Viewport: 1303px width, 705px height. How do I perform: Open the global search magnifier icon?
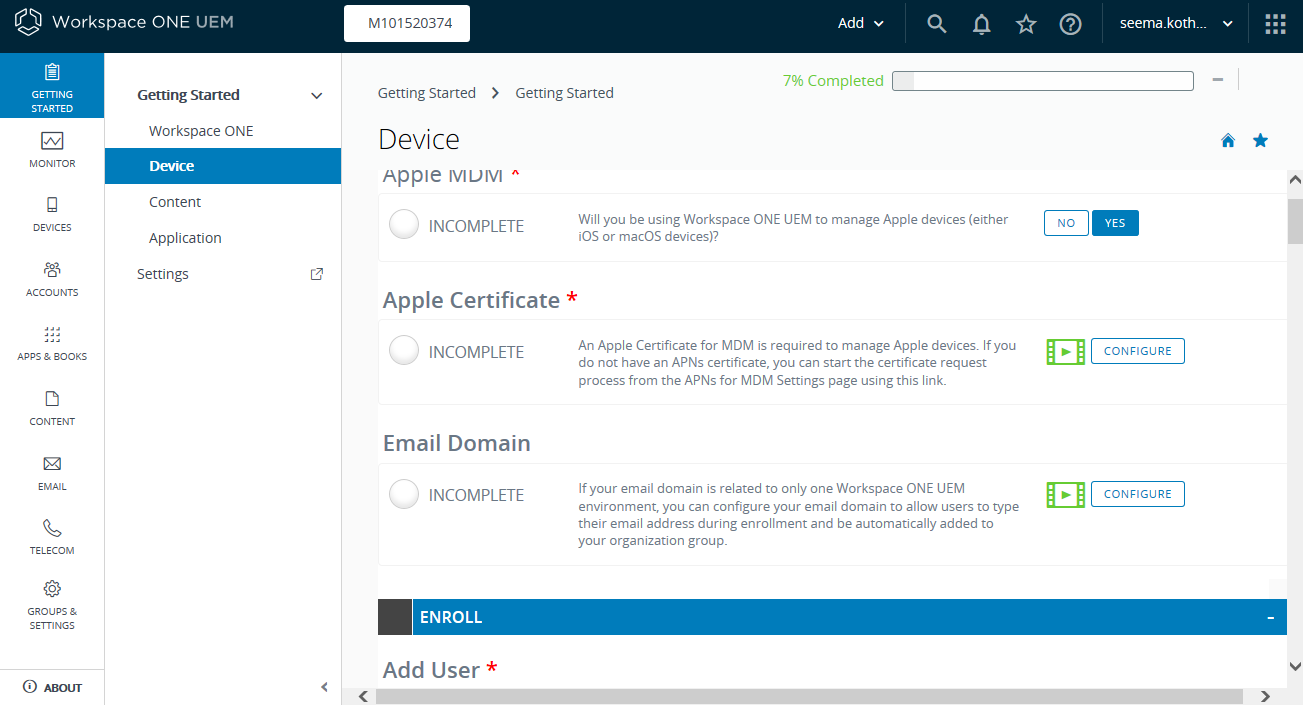tap(937, 24)
